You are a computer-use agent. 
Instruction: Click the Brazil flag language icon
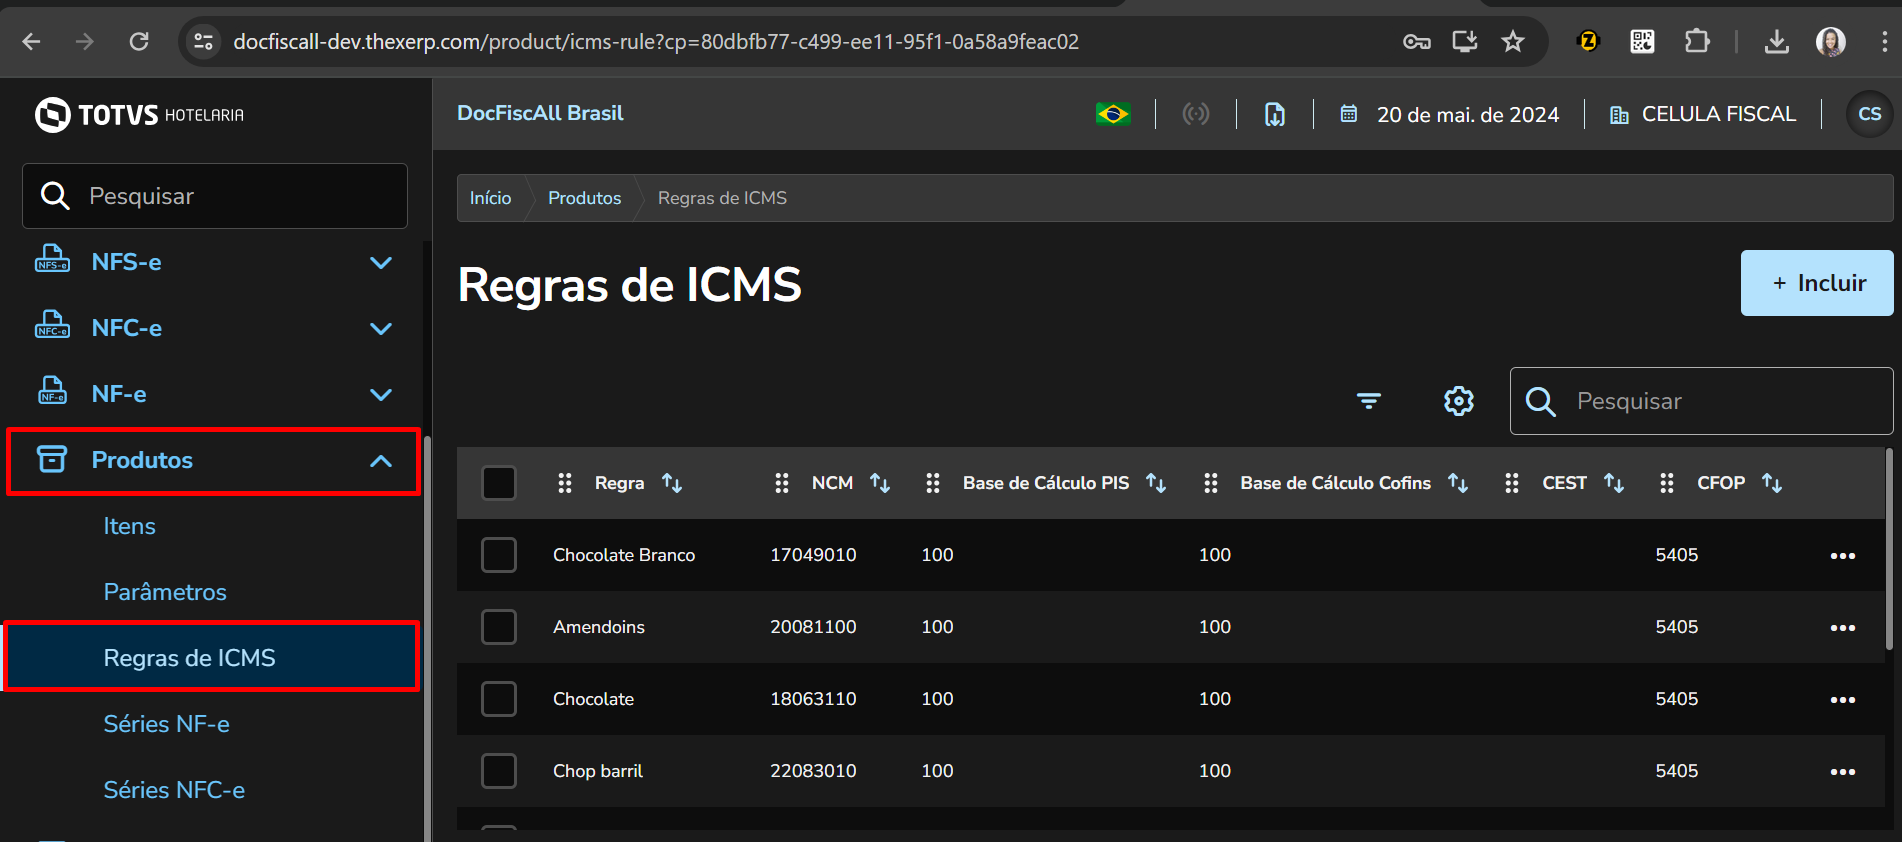pos(1113,114)
